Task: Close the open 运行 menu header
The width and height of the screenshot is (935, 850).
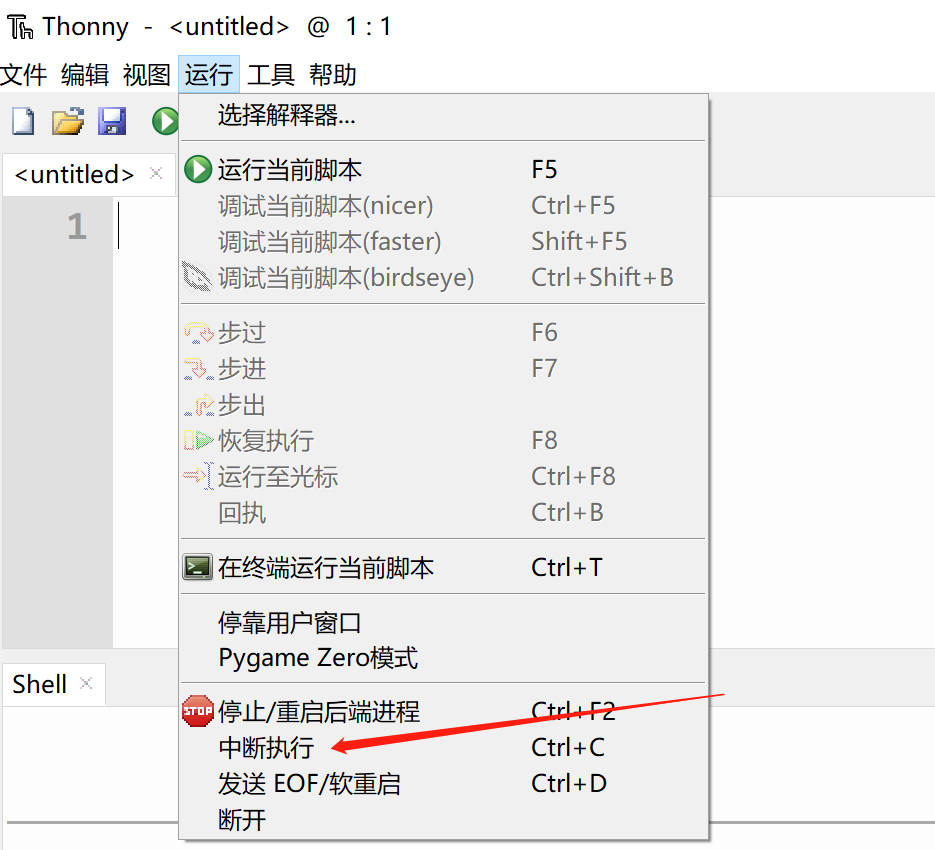Action: pyautogui.click(x=209, y=75)
